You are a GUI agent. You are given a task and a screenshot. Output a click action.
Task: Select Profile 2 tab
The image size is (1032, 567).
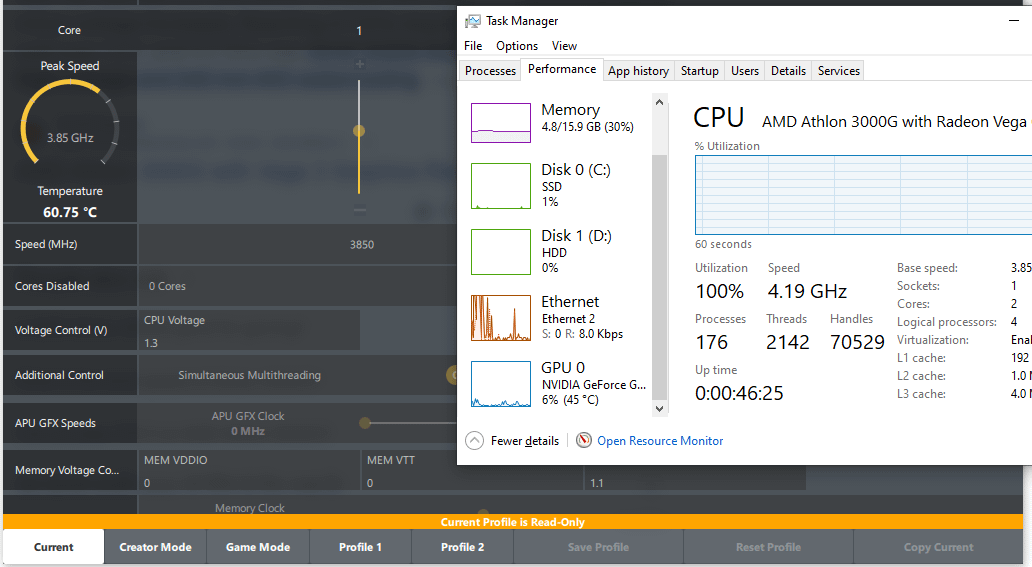point(462,547)
